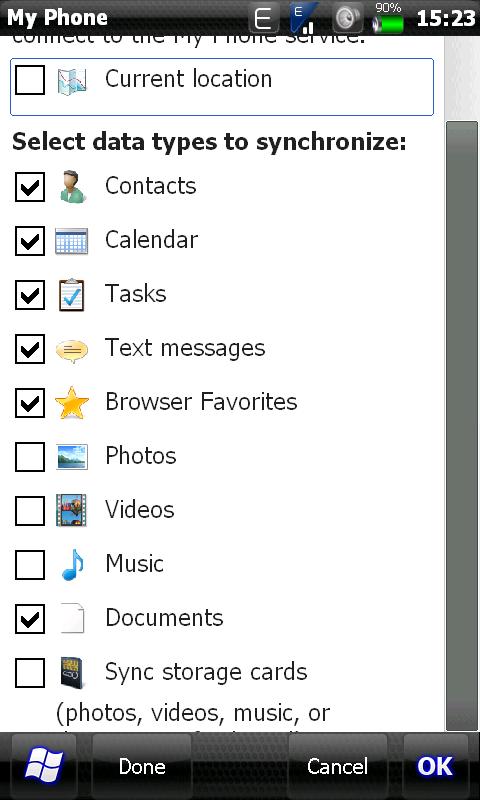Screen dimensions: 480x800
Task: Enable the Current location checkbox
Action: click(x=30, y=80)
